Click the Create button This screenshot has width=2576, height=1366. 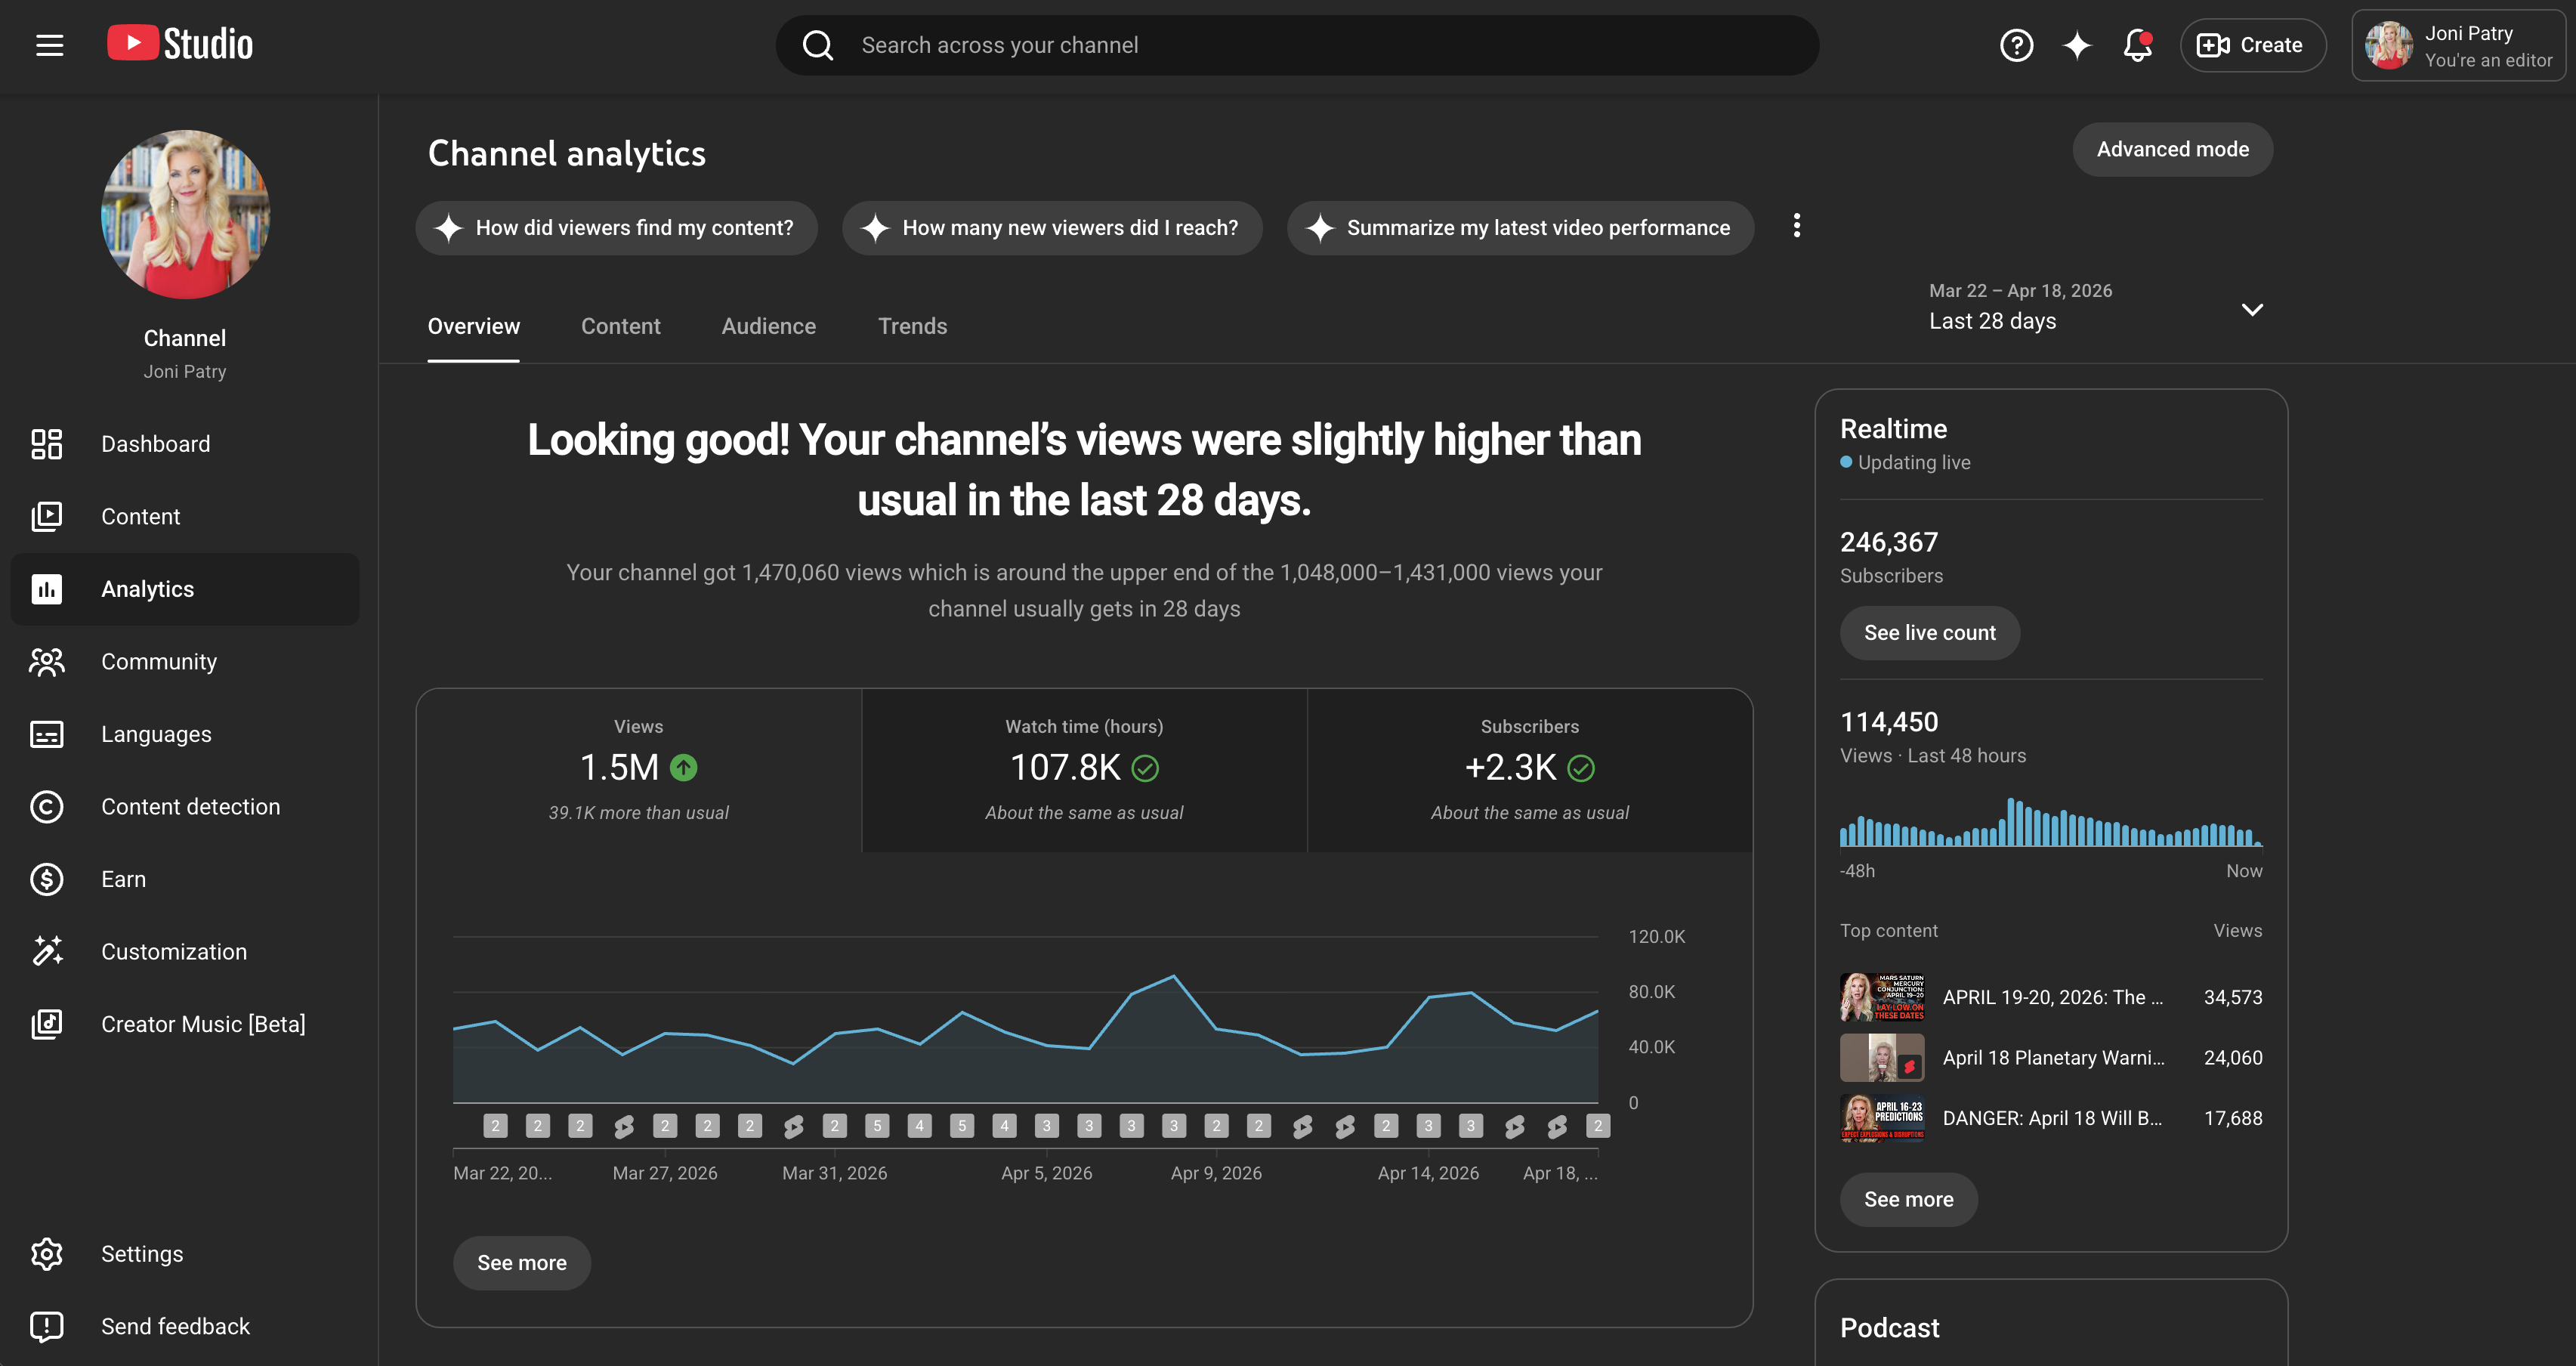click(2252, 45)
